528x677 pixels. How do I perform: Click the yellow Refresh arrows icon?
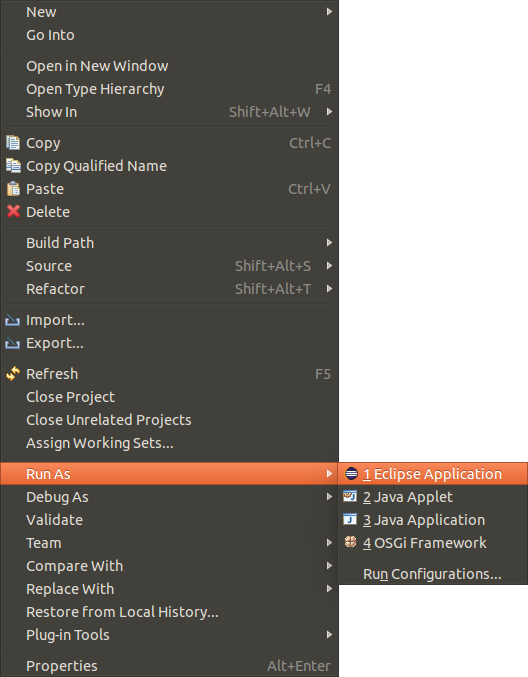(x=13, y=373)
